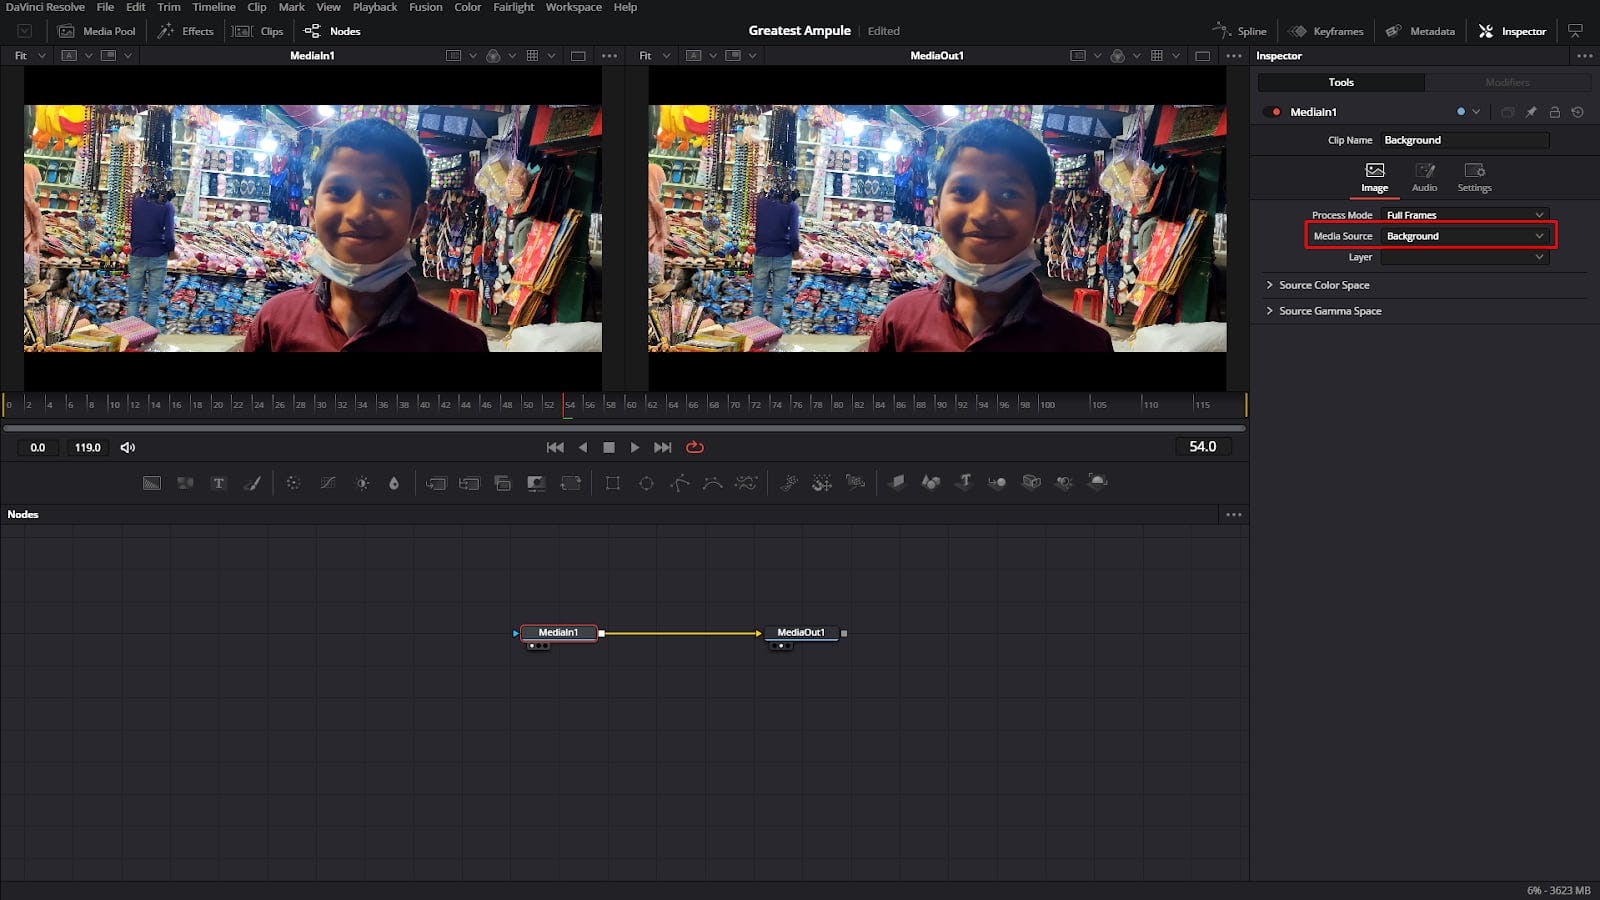1600x900 pixels.
Task: Select the MediaOut1 node in the graph
Action: pos(800,632)
